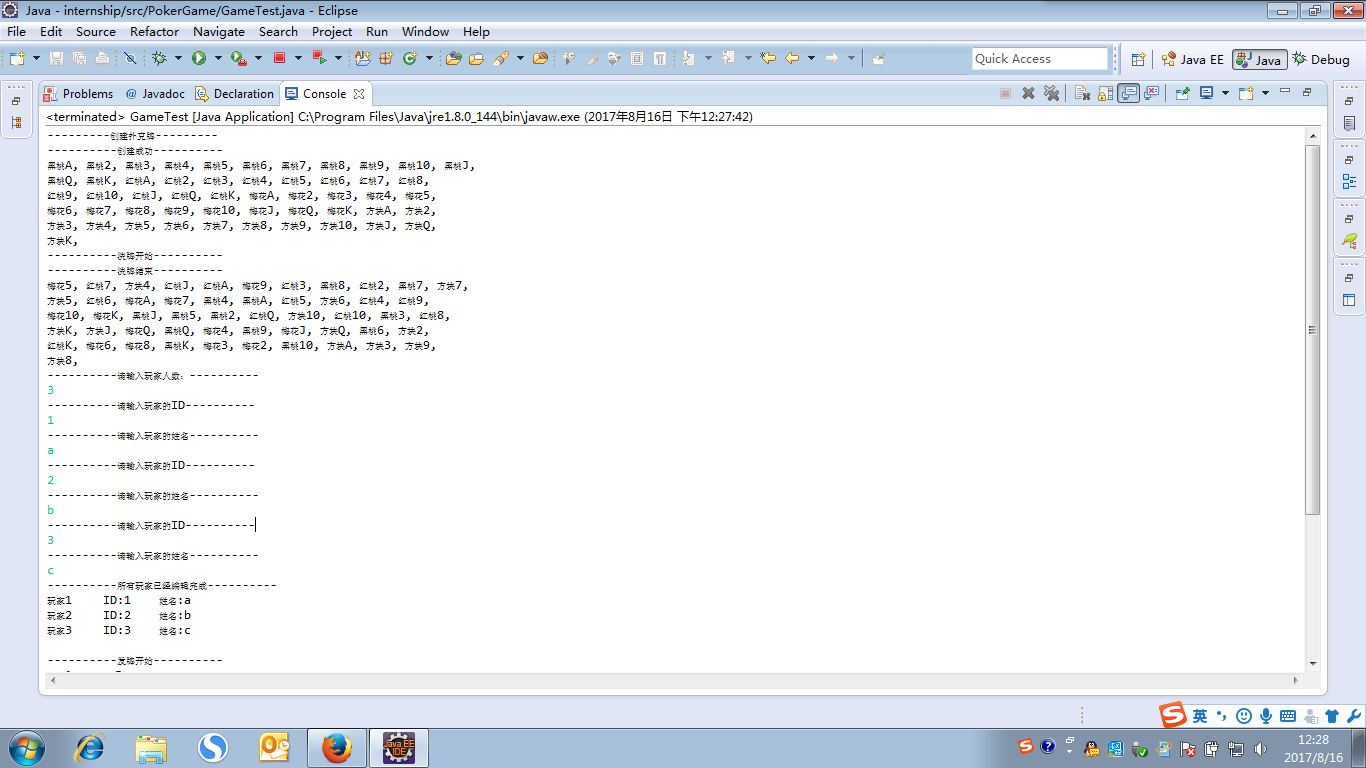Open Firefox from the taskbar

[x=337, y=747]
